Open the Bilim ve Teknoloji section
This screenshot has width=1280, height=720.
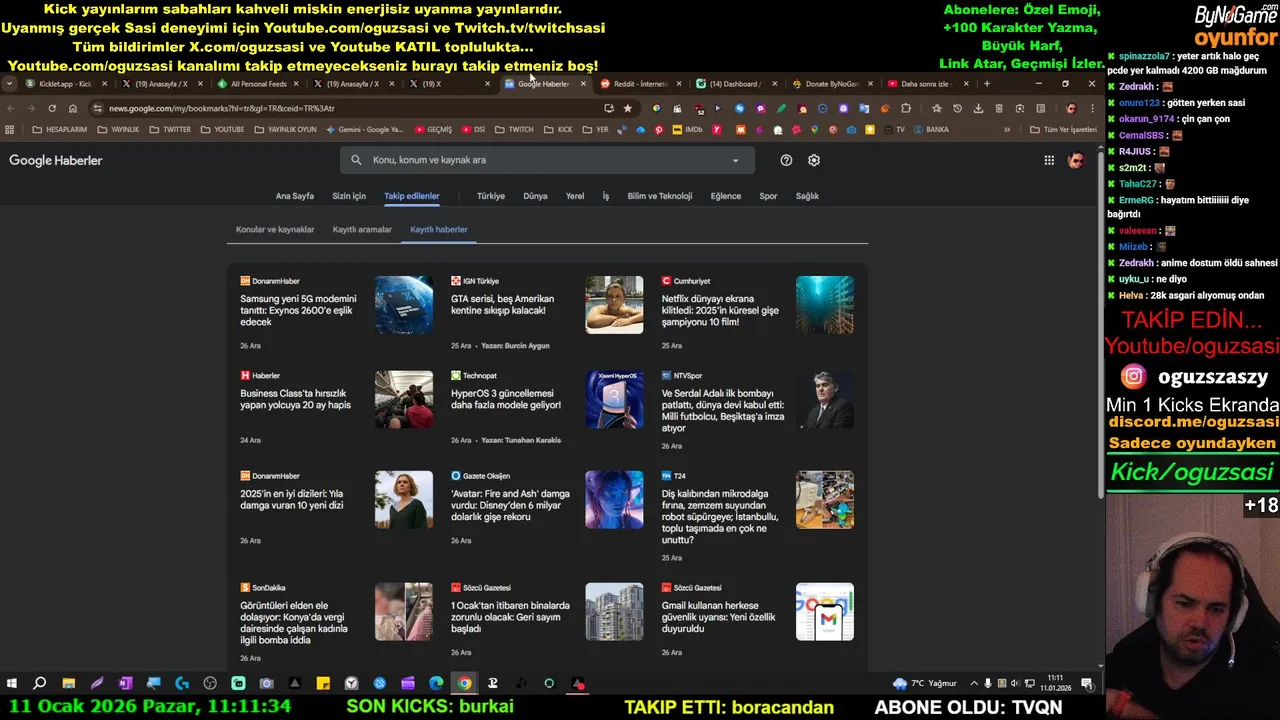(660, 196)
